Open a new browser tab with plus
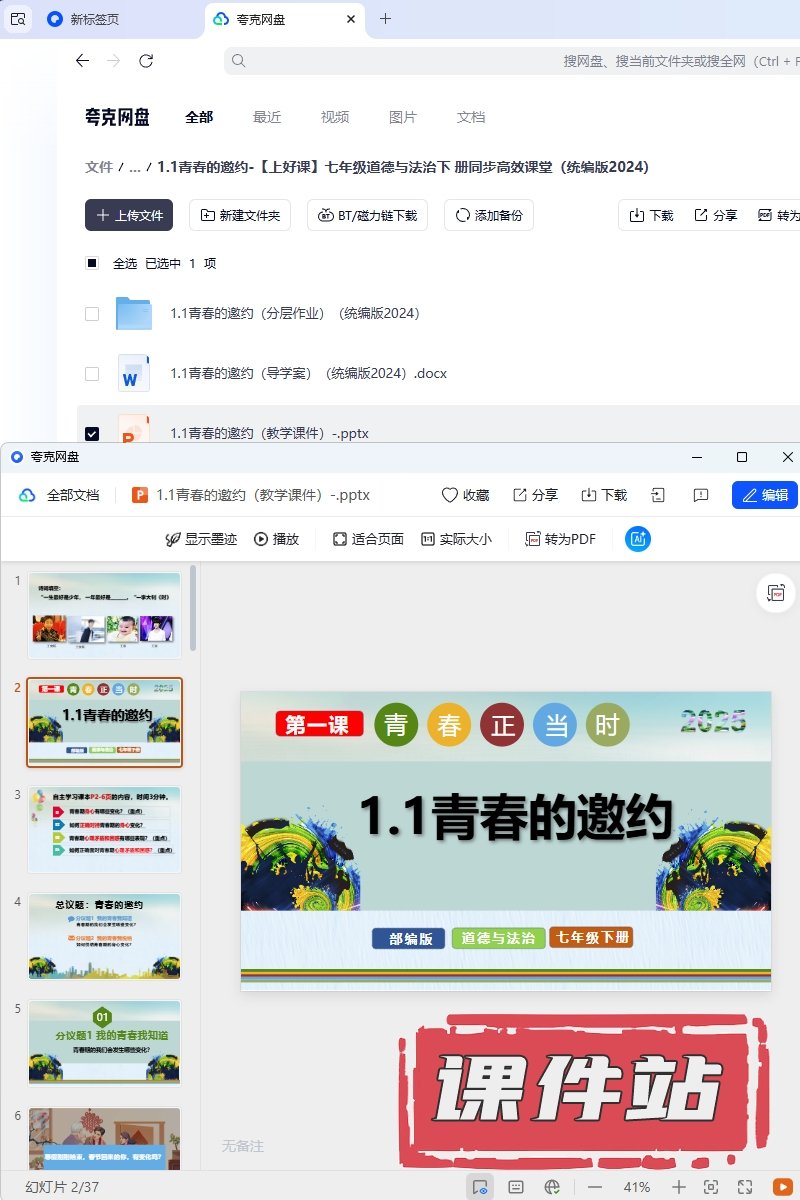 386,19
